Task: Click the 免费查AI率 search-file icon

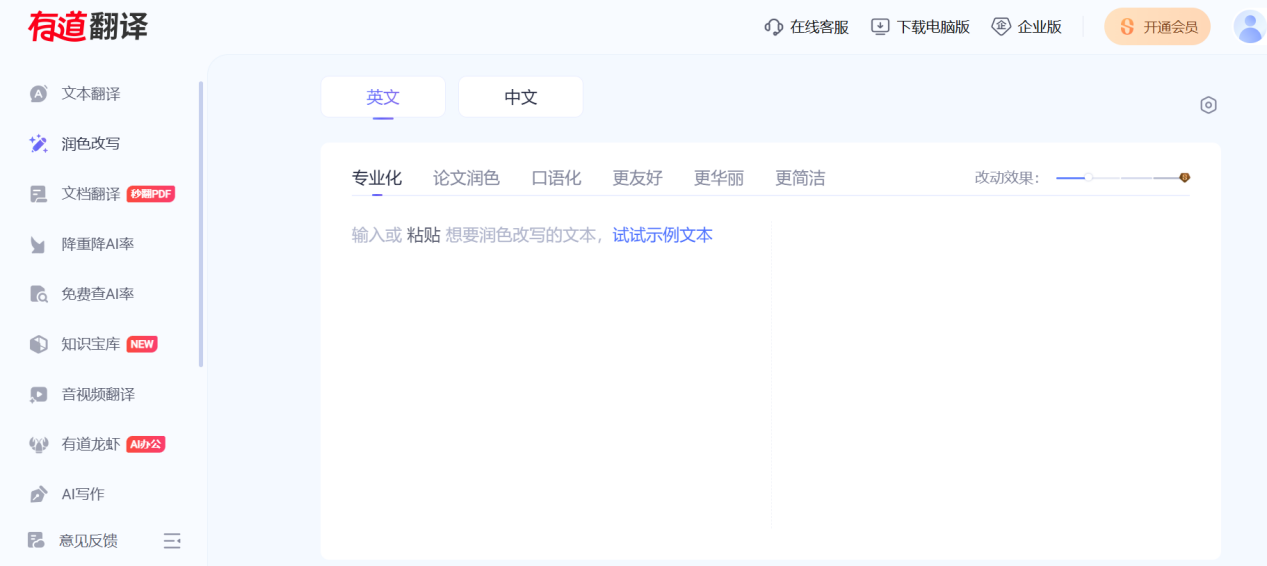Action: 39,294
